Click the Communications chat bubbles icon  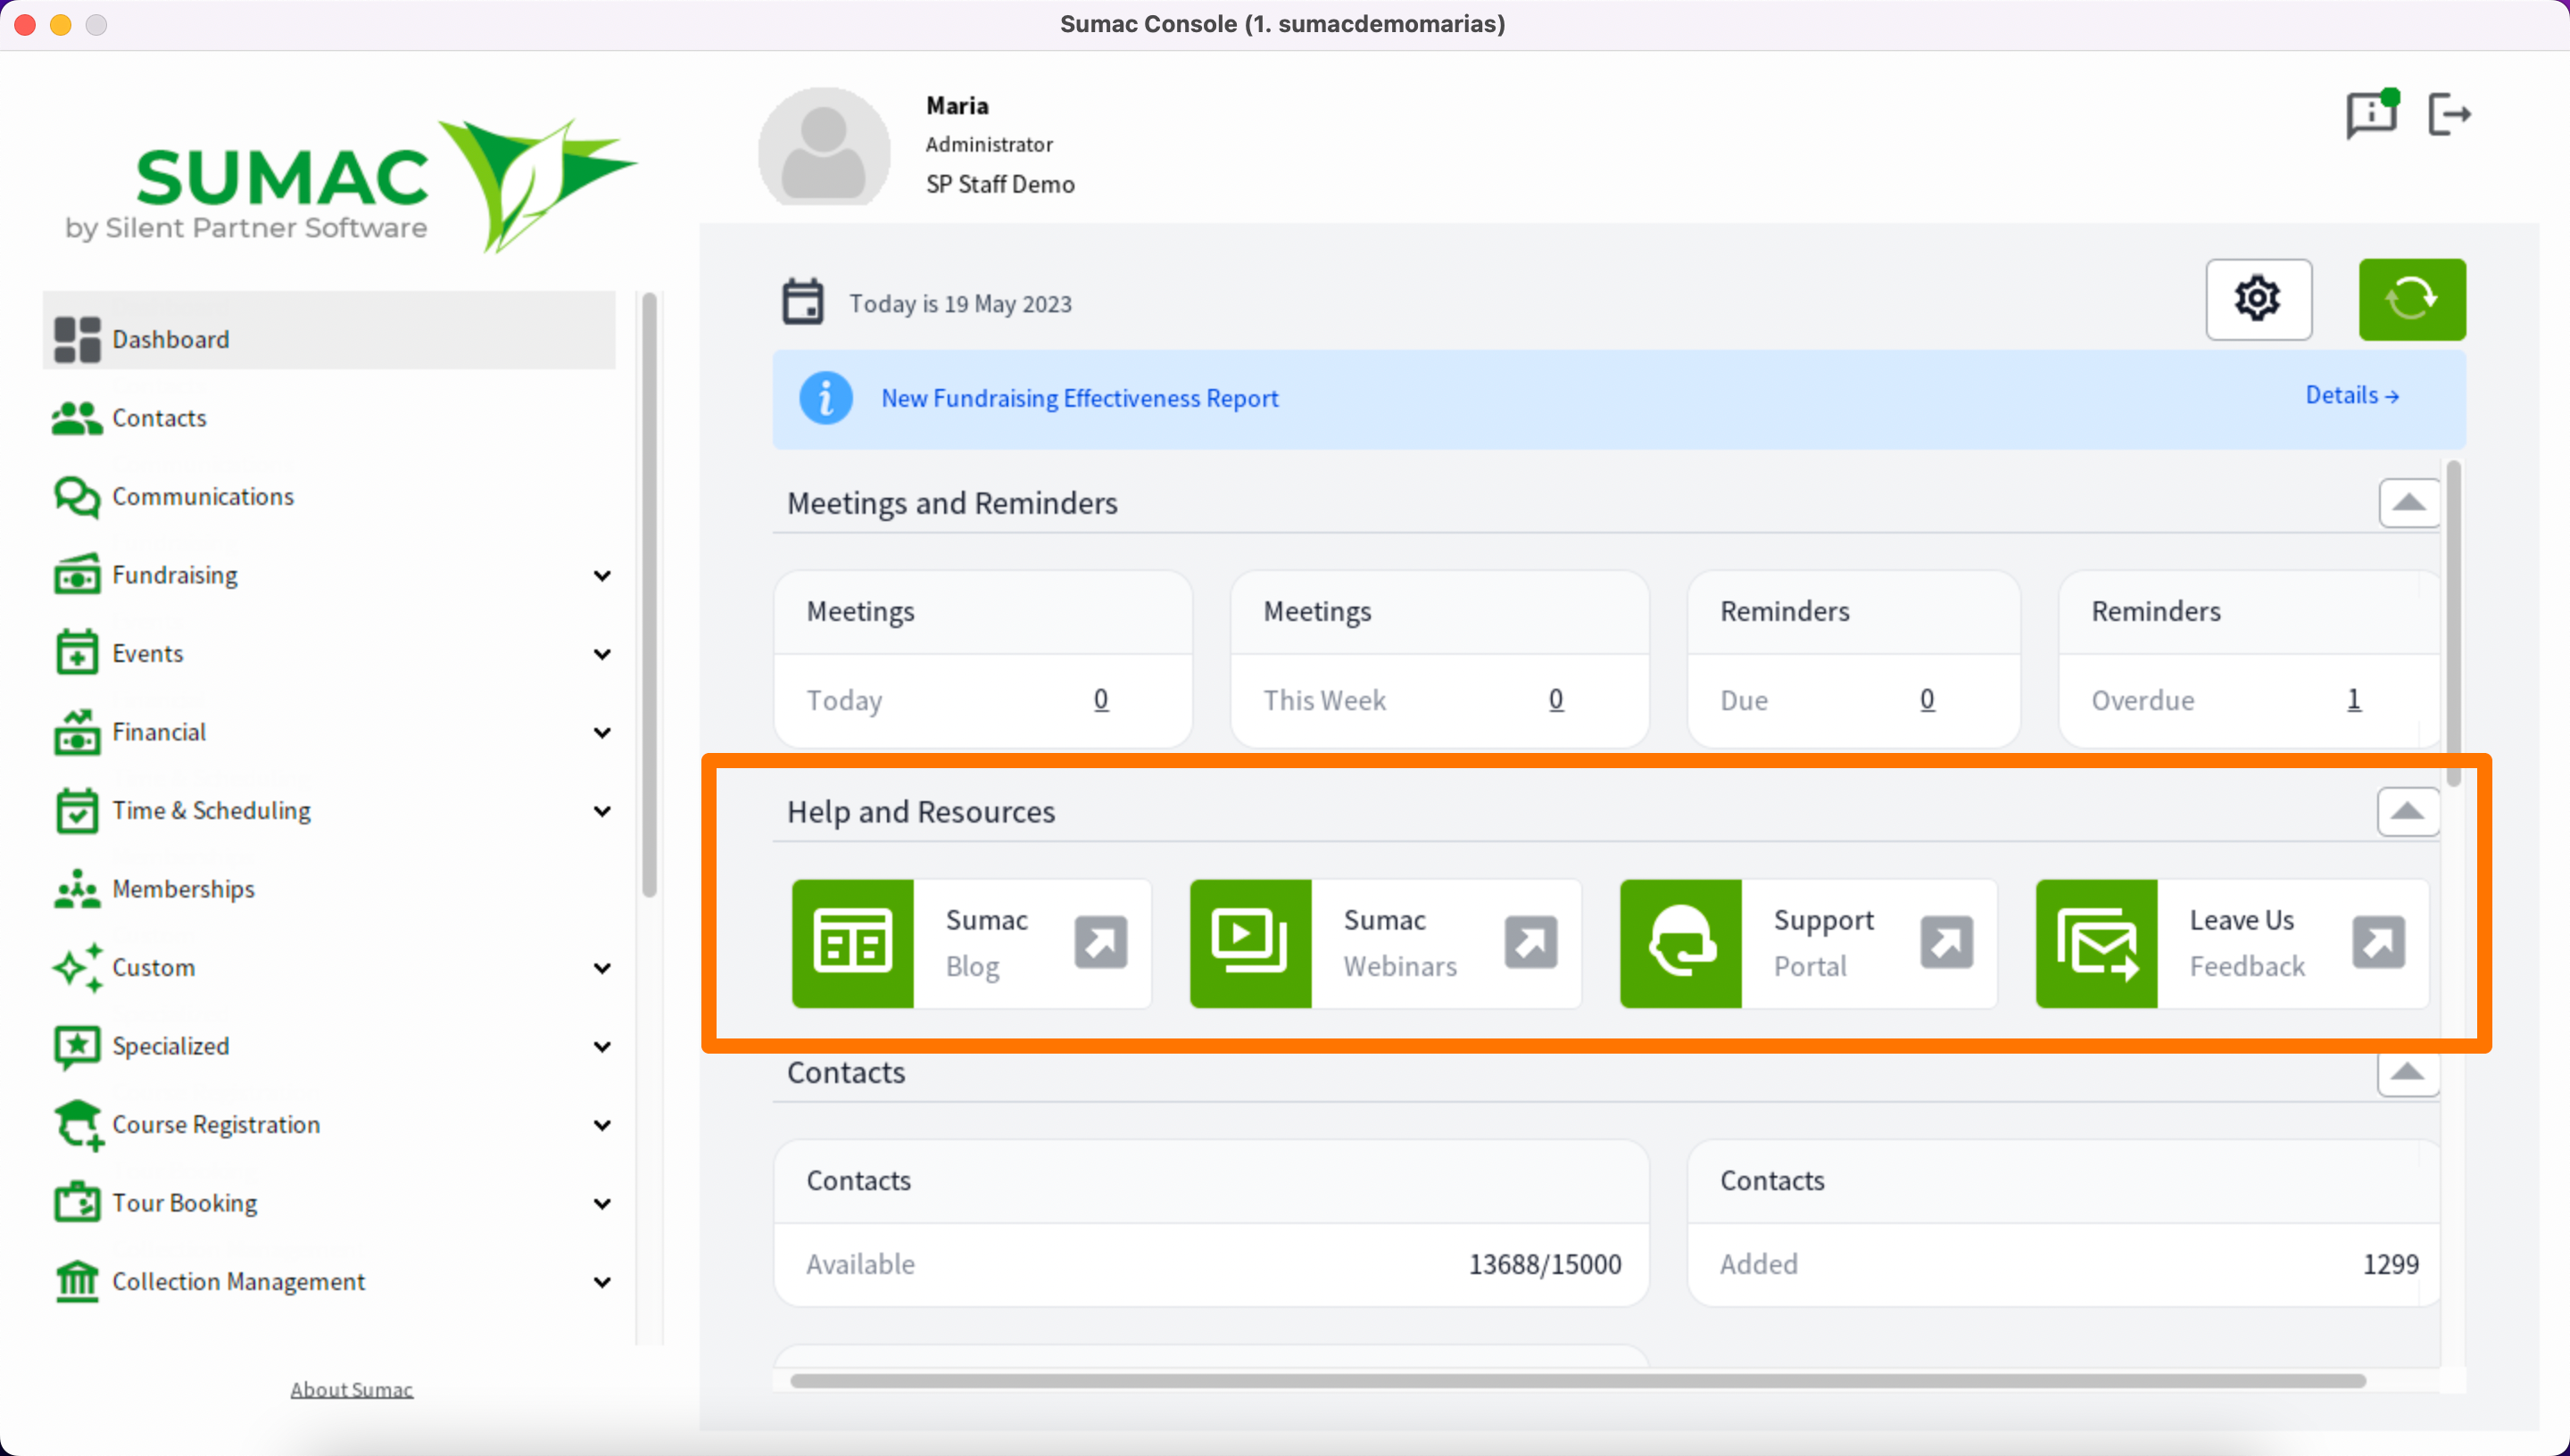[x=77, y=496]
